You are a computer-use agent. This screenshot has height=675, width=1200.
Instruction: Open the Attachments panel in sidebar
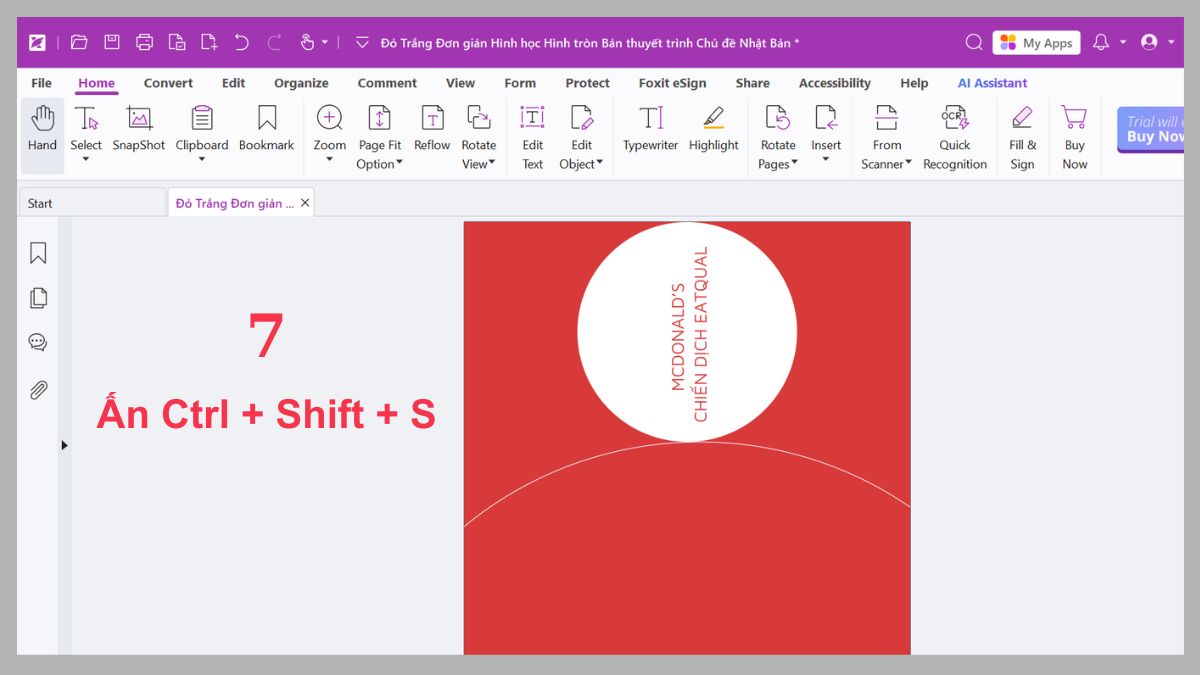pos(38,390)
